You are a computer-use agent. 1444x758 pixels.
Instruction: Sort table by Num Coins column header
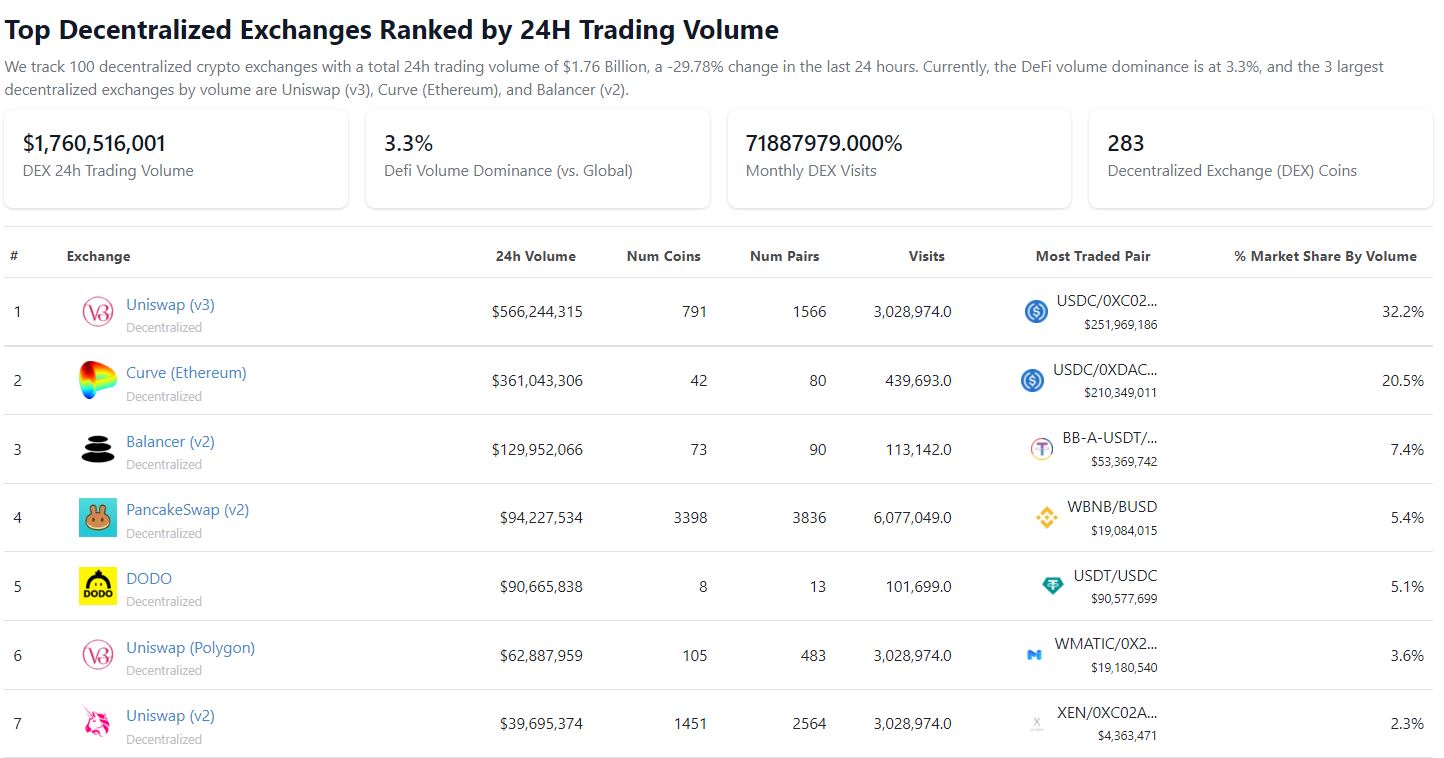click(x=664, y=256)
